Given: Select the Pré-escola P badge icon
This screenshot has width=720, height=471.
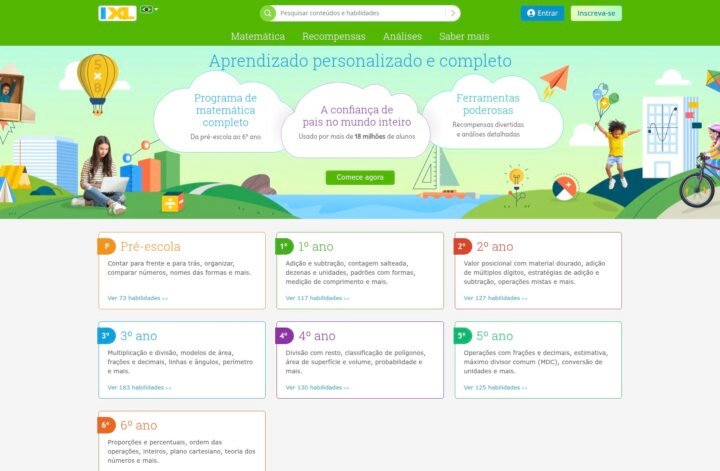Looking at the screenshot, I should click(x=106, y=246).
